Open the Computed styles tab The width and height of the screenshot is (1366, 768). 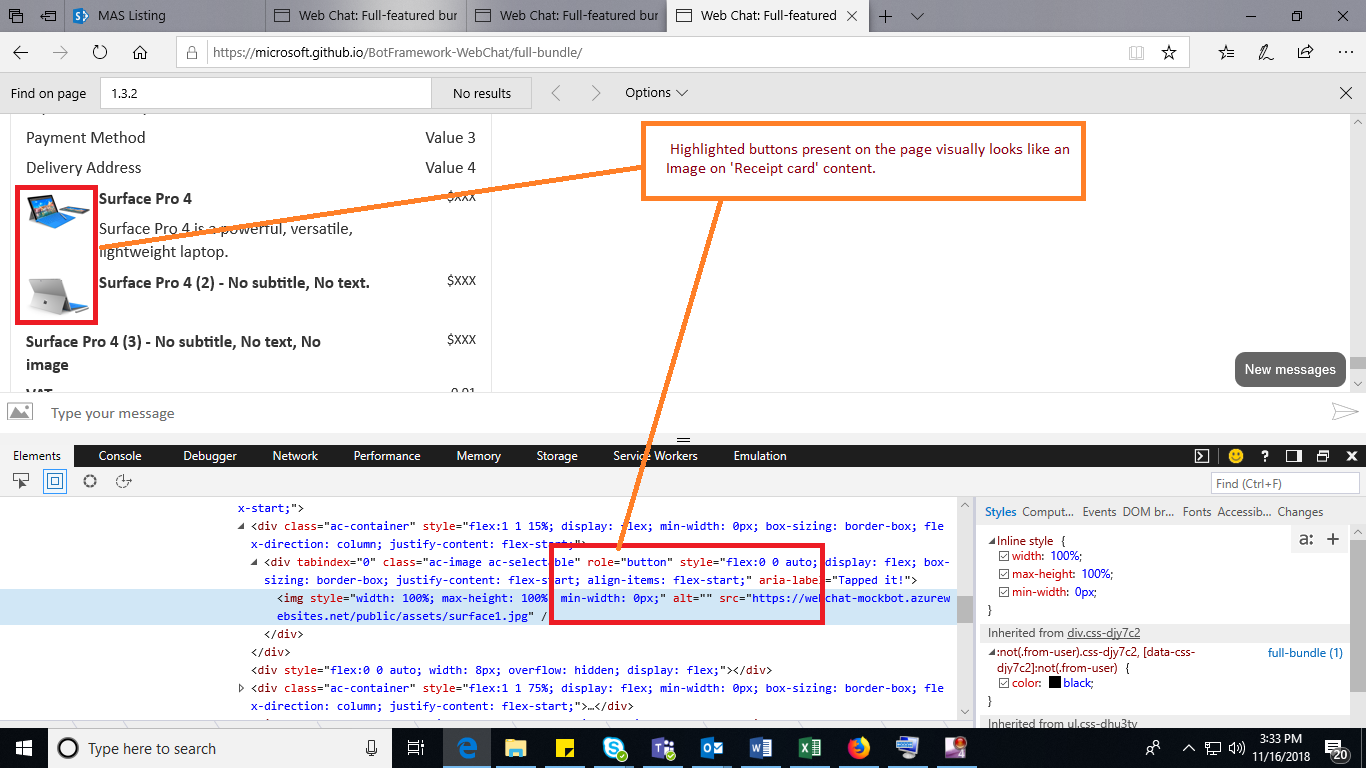1048,511
